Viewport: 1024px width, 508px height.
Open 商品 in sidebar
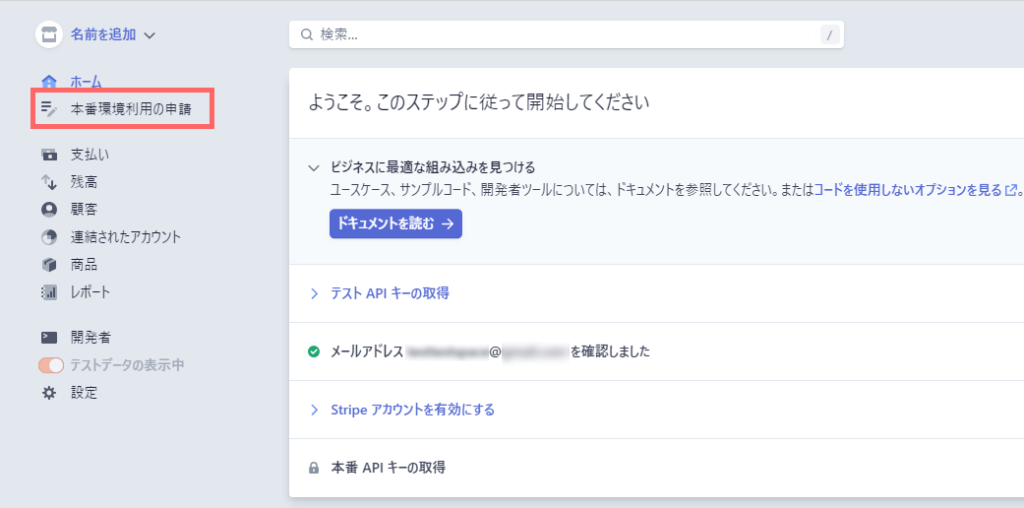tap(84, 264)
